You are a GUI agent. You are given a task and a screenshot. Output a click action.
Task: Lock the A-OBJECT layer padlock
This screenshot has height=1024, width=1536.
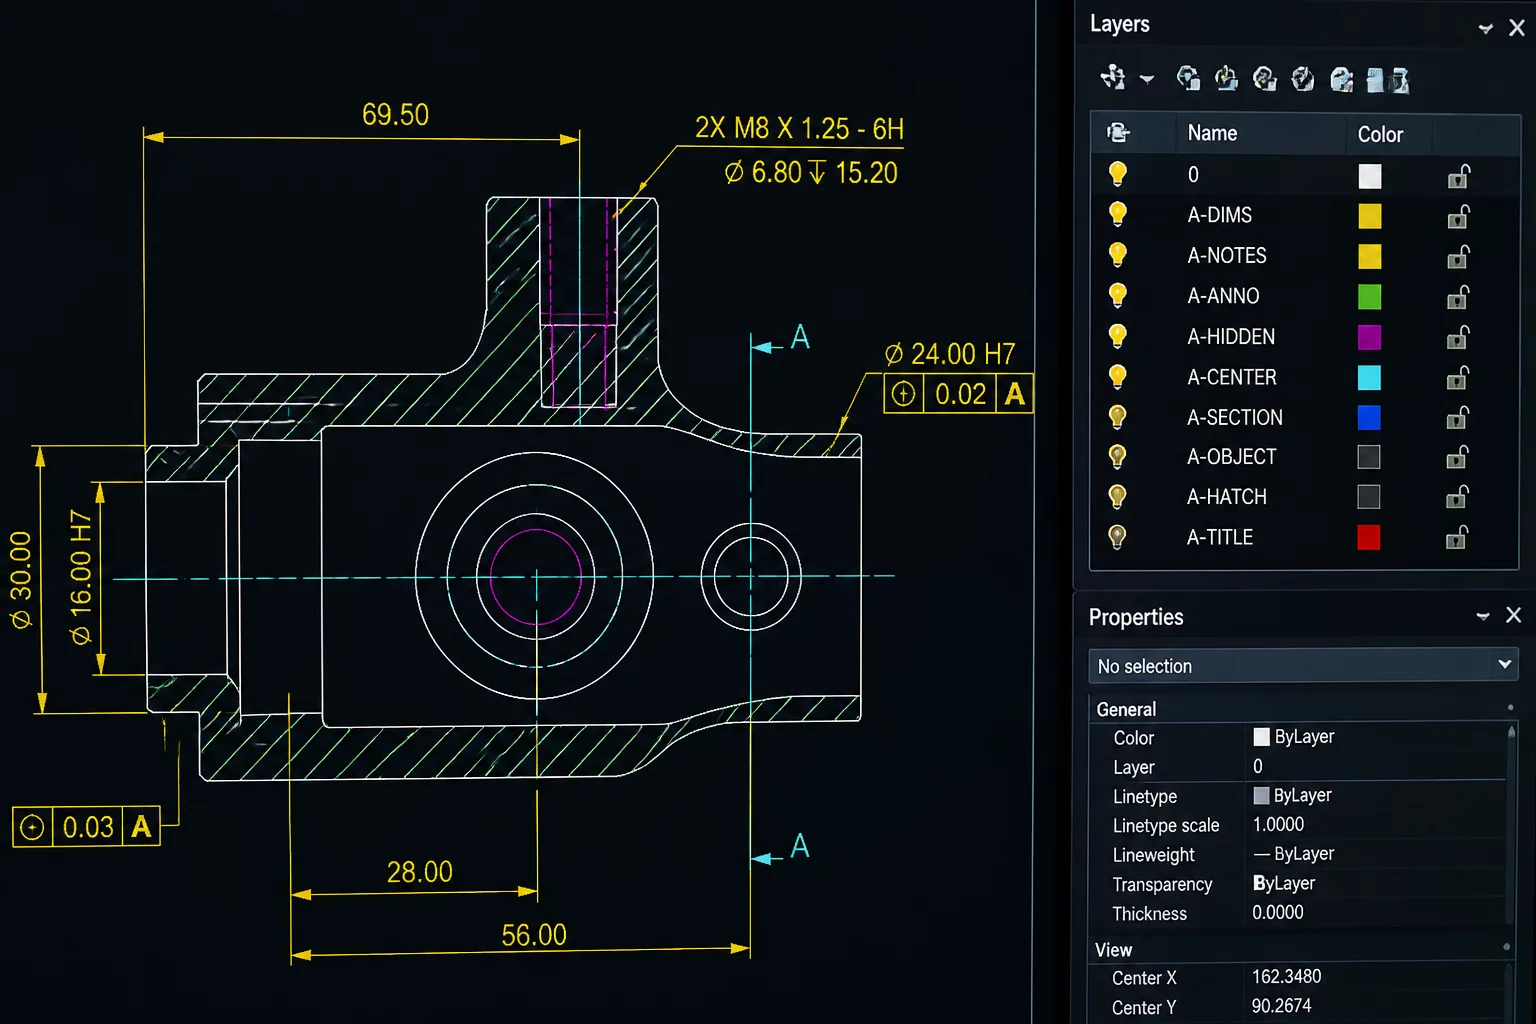pos(1458,457)
